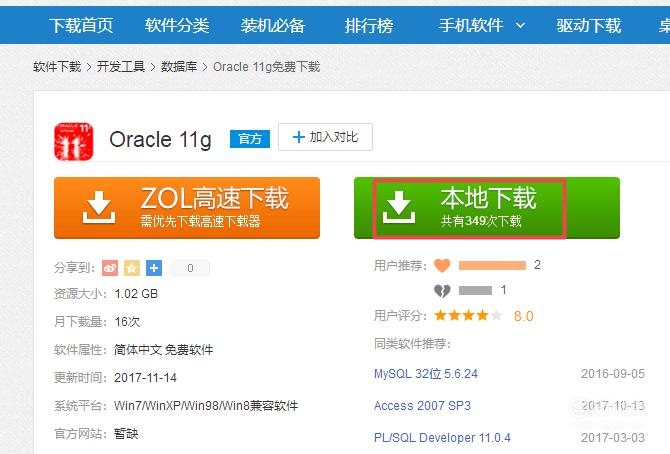Open the 下载首页 nav item
Image resolution: width=670 pixels, height=454 pixels.
(x=81, y=26)
